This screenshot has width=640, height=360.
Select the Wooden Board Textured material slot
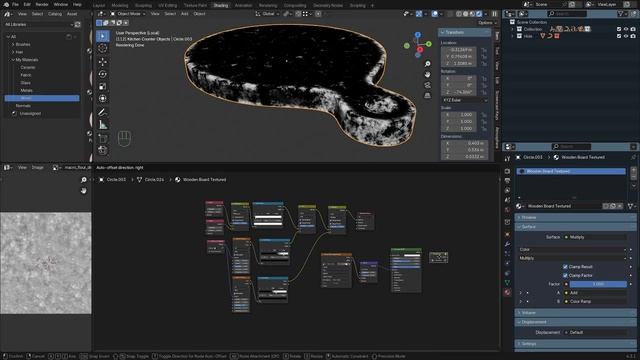coord(571,171)
